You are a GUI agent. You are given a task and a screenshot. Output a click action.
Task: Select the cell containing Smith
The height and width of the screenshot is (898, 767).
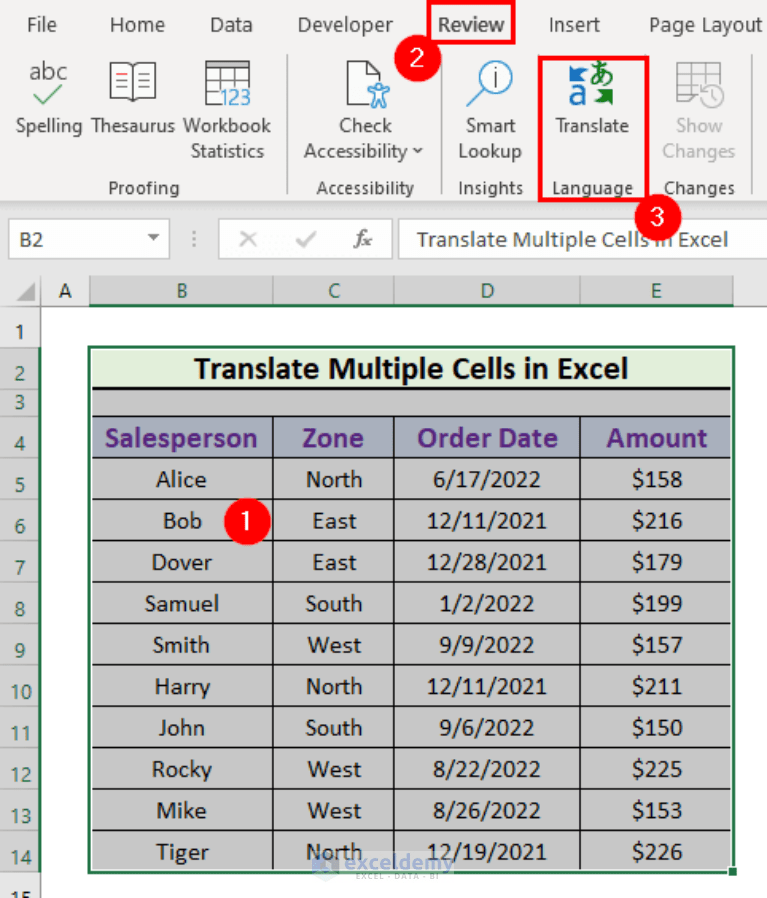pos(182,645)
